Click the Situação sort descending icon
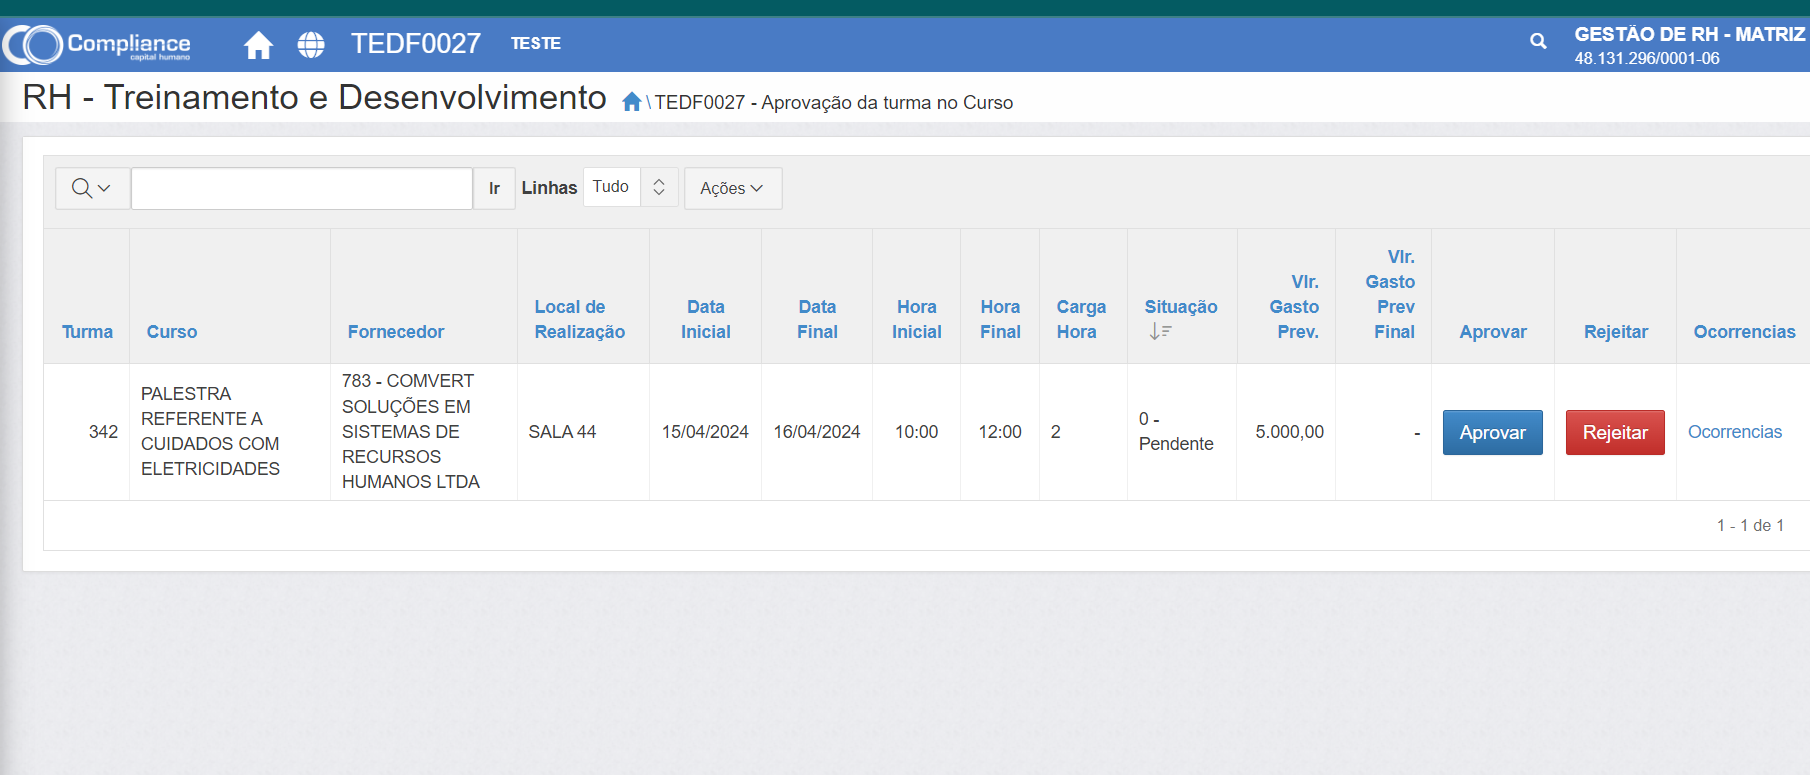 pyautogui.click(x=1160, y=331)
